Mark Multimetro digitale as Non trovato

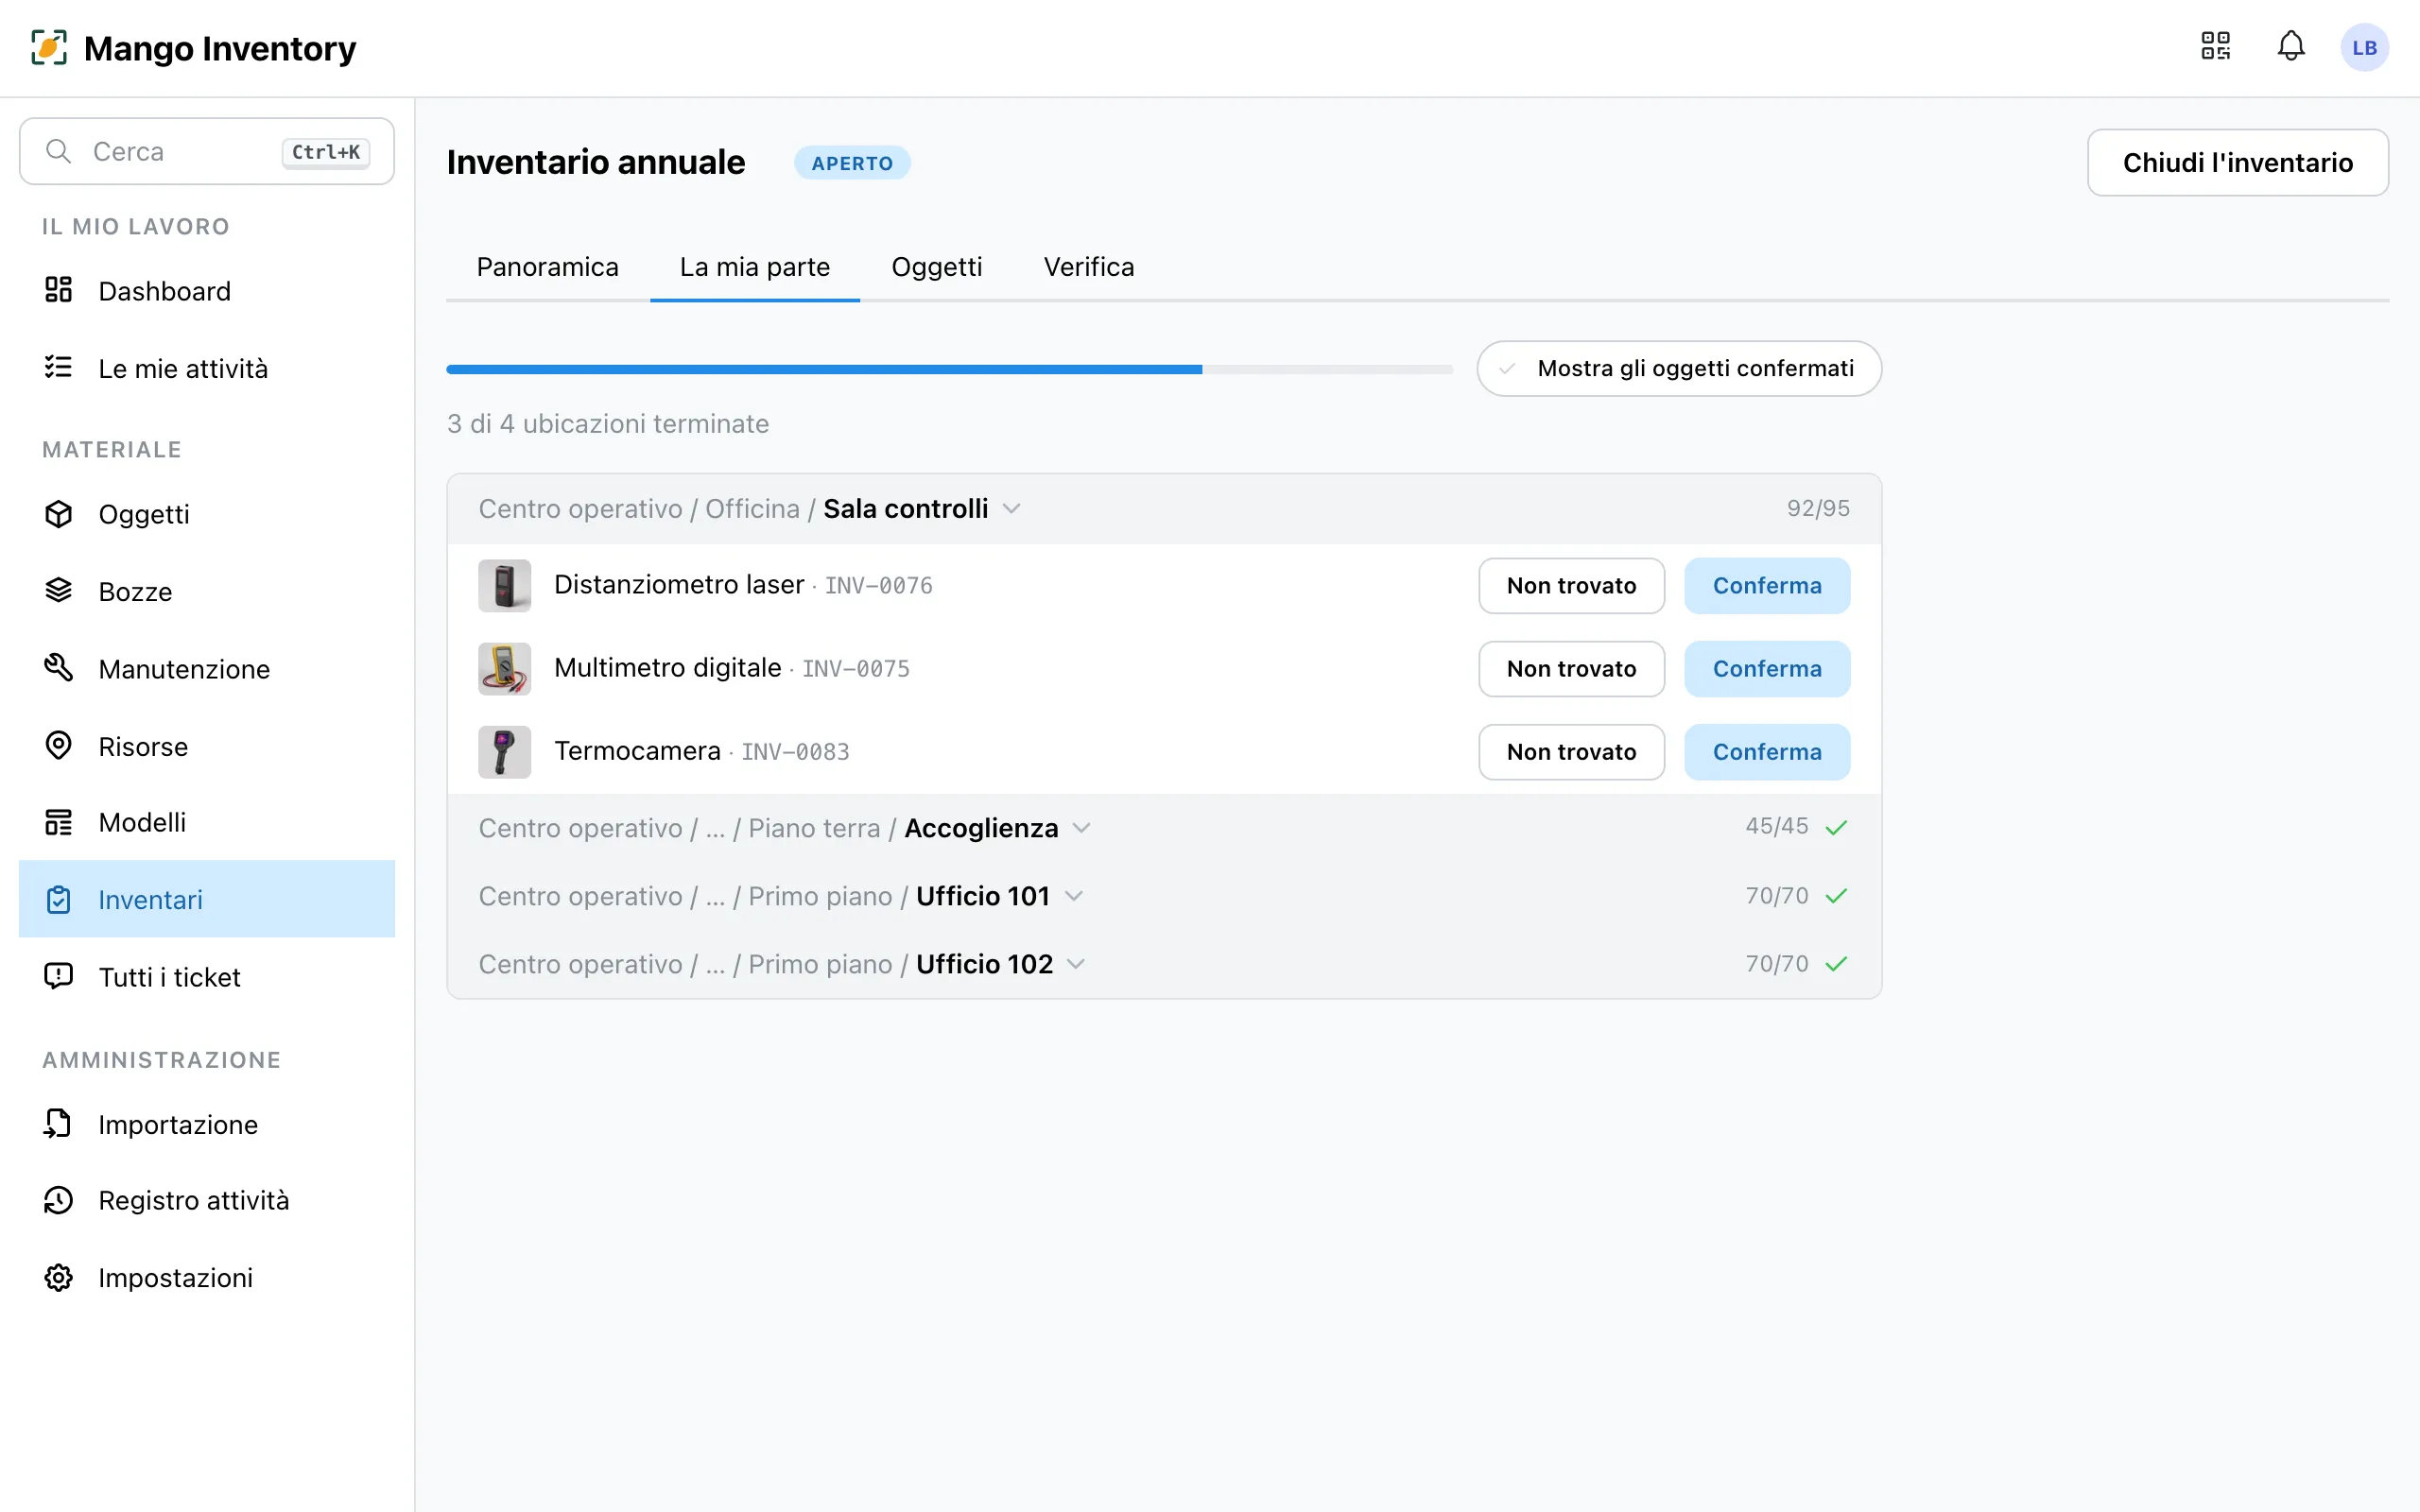coord(1571,668)
